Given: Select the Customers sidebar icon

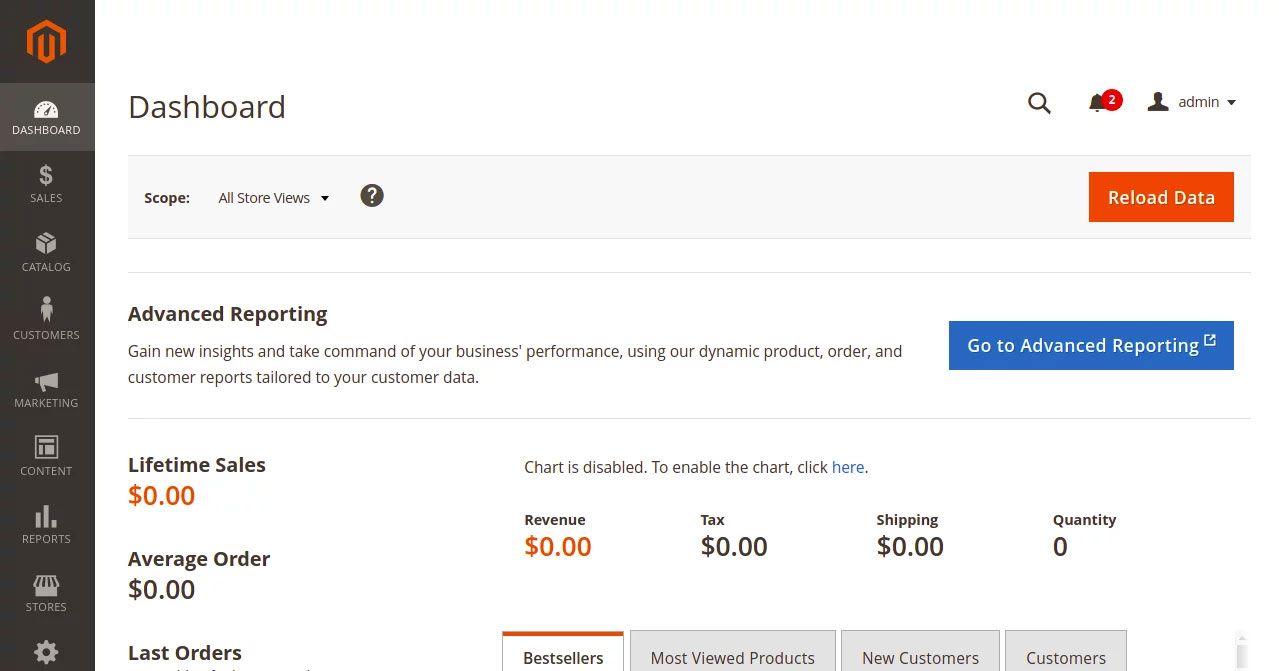Looking at the screenshot, I should pyautogui.click(x=46, y=321).
